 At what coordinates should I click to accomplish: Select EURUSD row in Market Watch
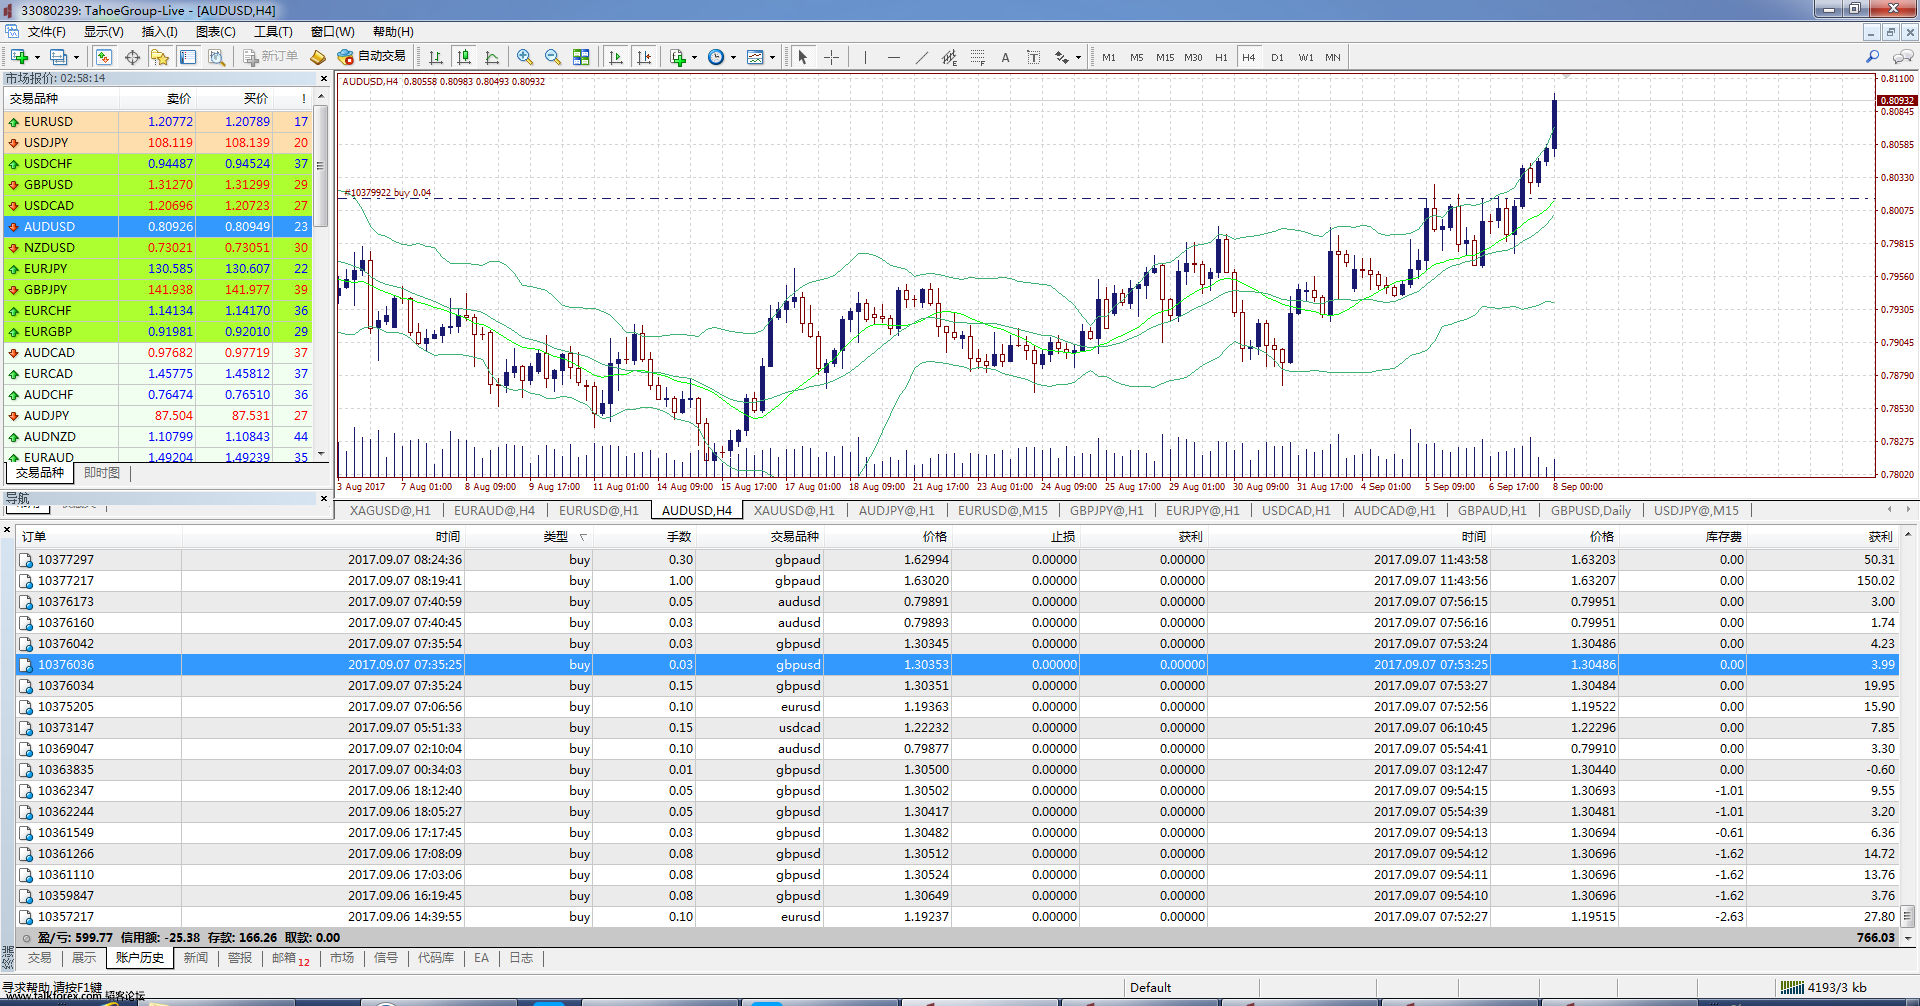pos(158,121)
